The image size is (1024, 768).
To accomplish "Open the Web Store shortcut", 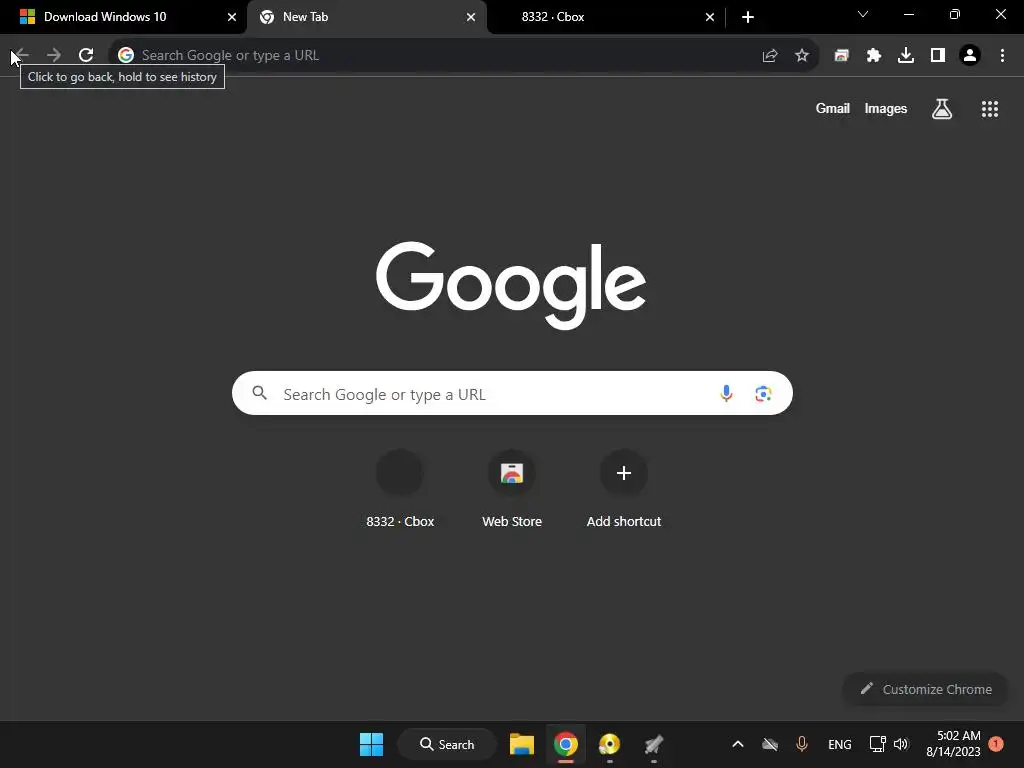I will 512,489.
